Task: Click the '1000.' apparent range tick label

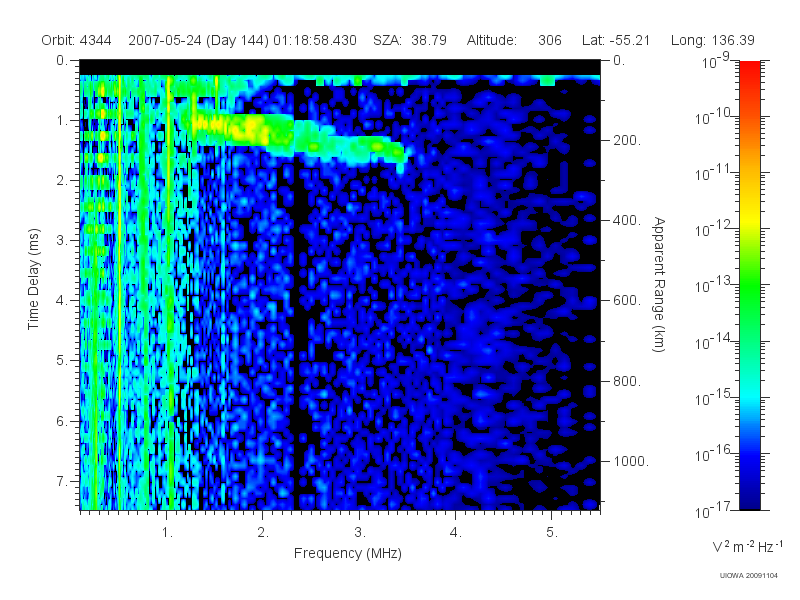Action: coord(630,461)
